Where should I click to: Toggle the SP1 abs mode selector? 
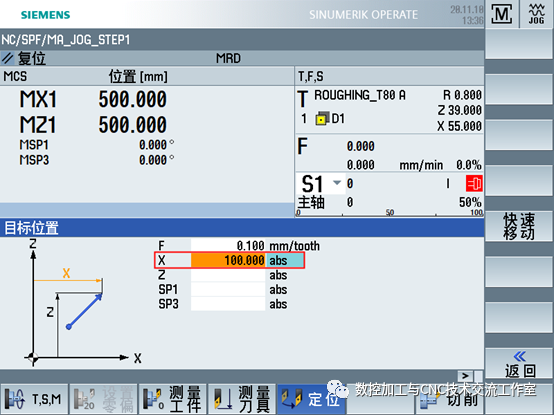(278, 290)
